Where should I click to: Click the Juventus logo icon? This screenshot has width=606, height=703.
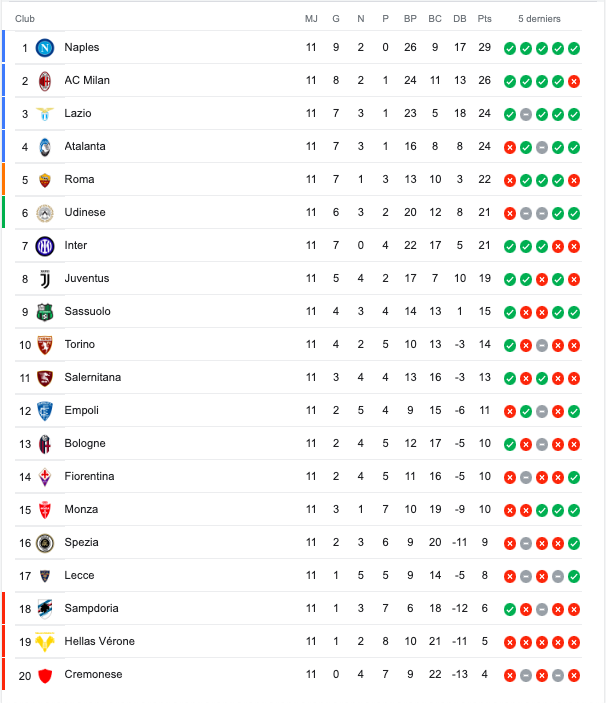point(44,278)
